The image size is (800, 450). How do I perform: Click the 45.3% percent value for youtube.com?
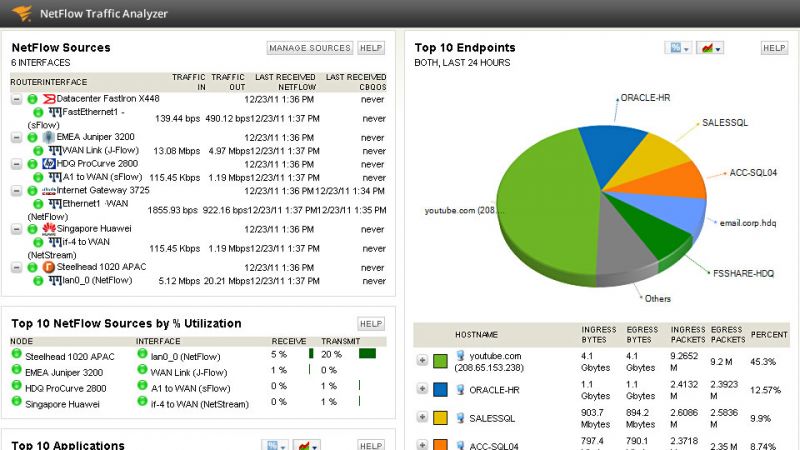(763, 362)
